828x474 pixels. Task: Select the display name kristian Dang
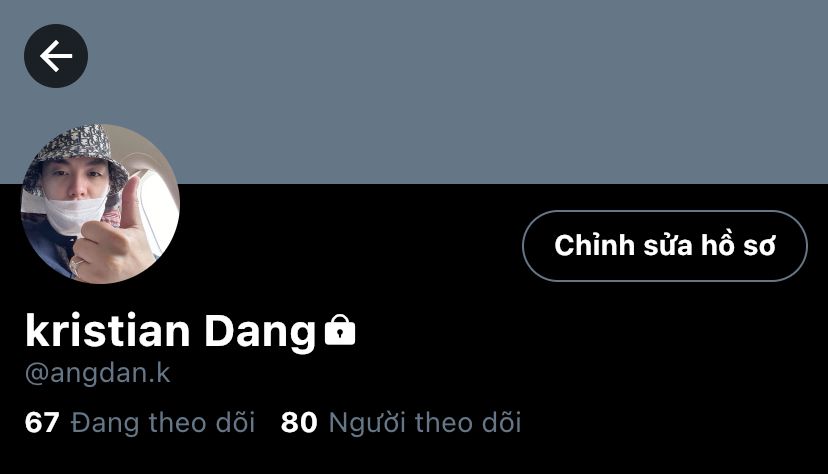click(x=171, y=331)
